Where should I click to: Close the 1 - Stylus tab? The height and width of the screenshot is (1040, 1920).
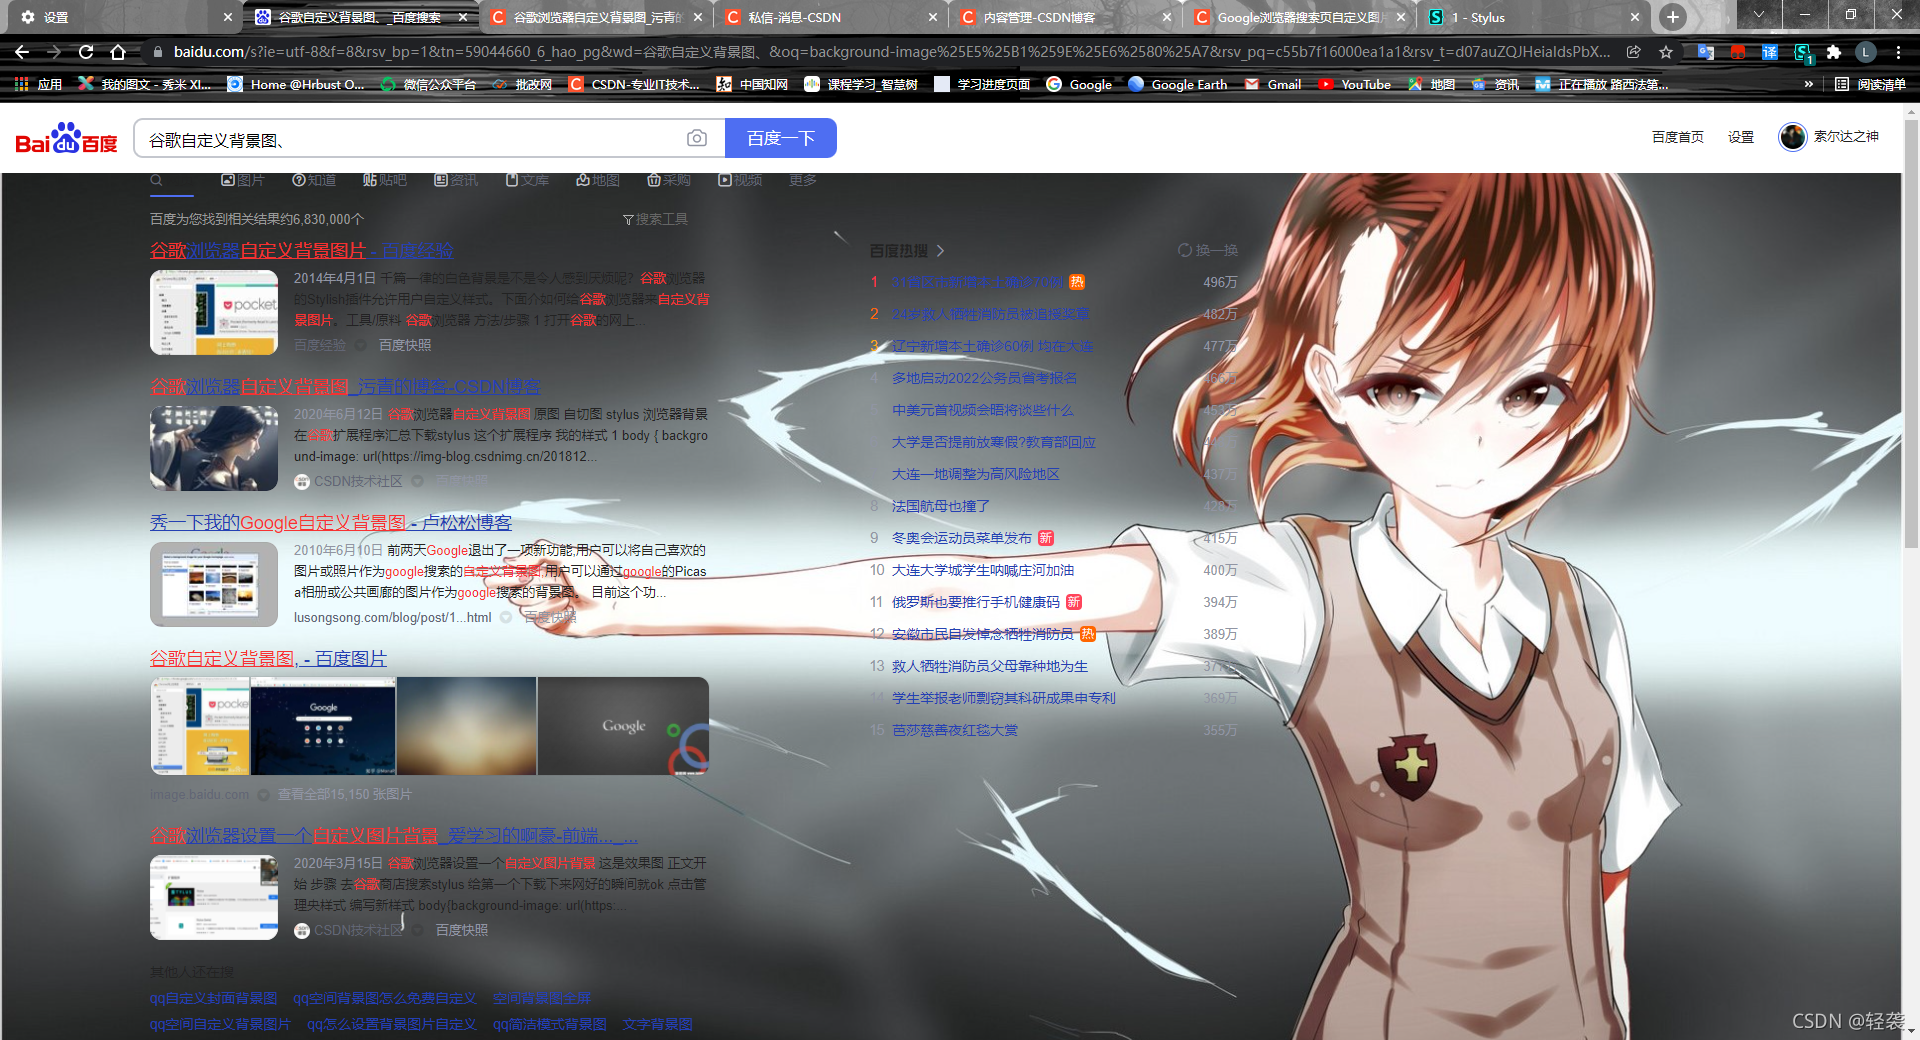[x=1635, y=17]
